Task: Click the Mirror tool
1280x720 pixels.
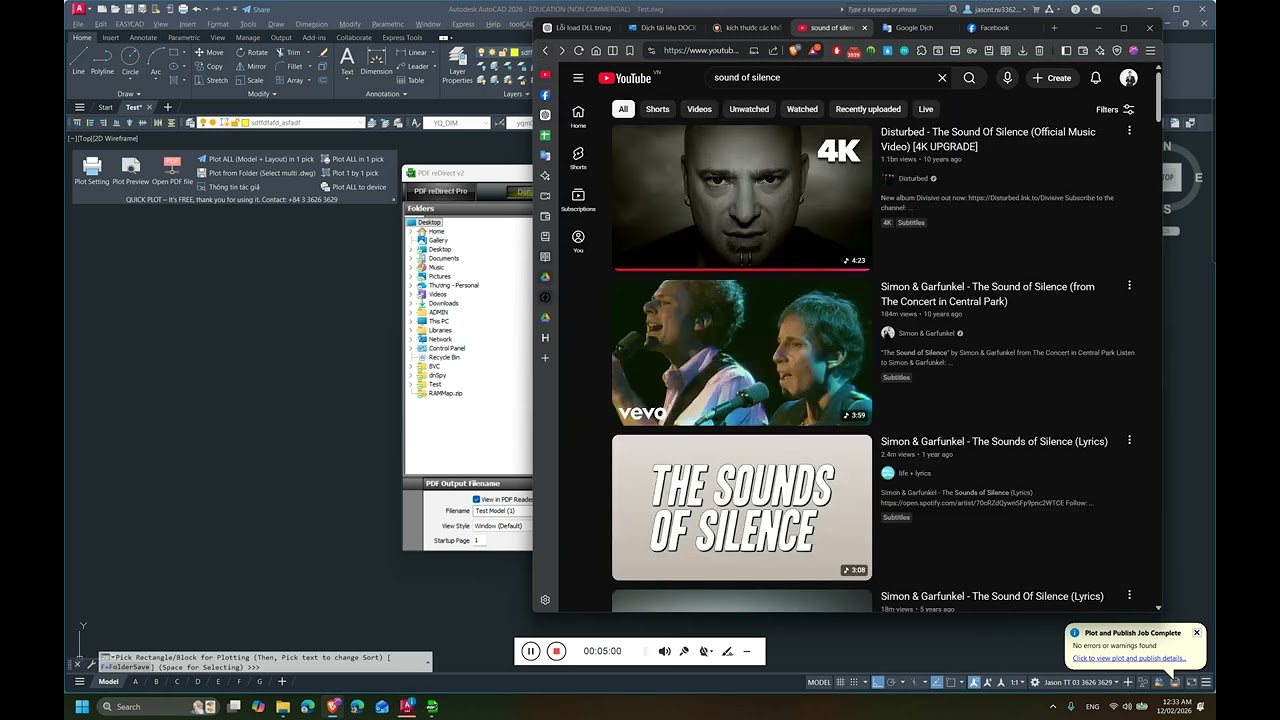Action: tap(250, 66)
